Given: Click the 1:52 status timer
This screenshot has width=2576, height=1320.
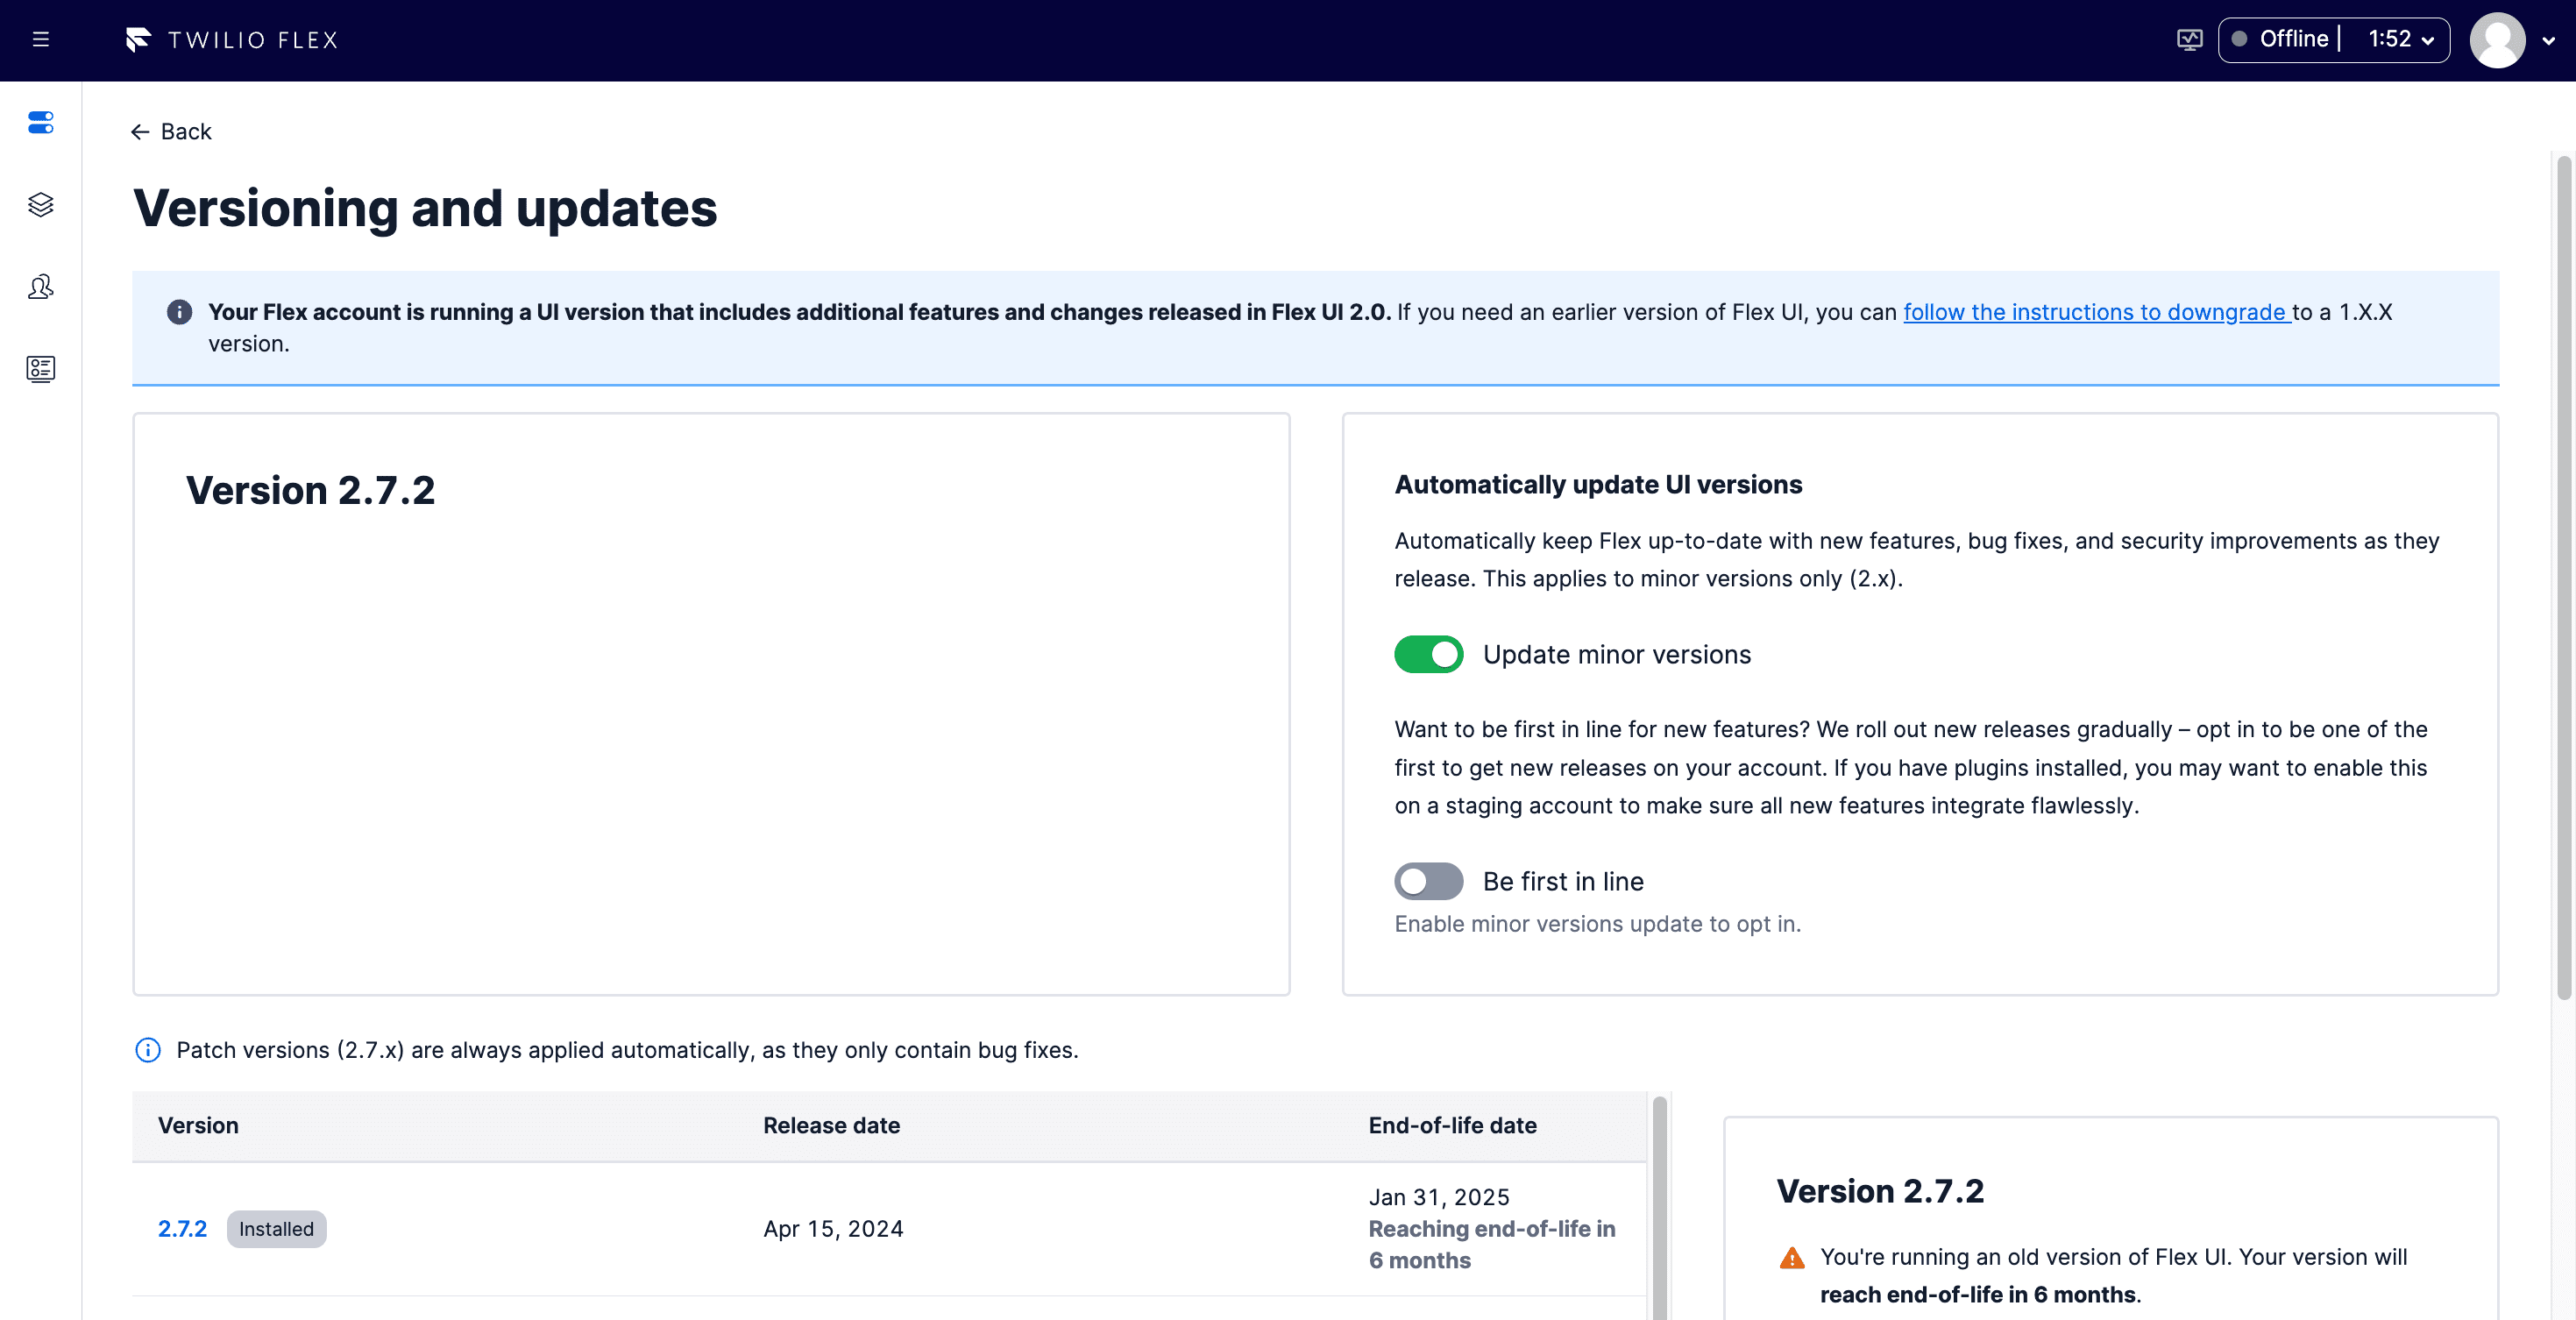Looking at the screenshot, I should [x=2389, y=40].
